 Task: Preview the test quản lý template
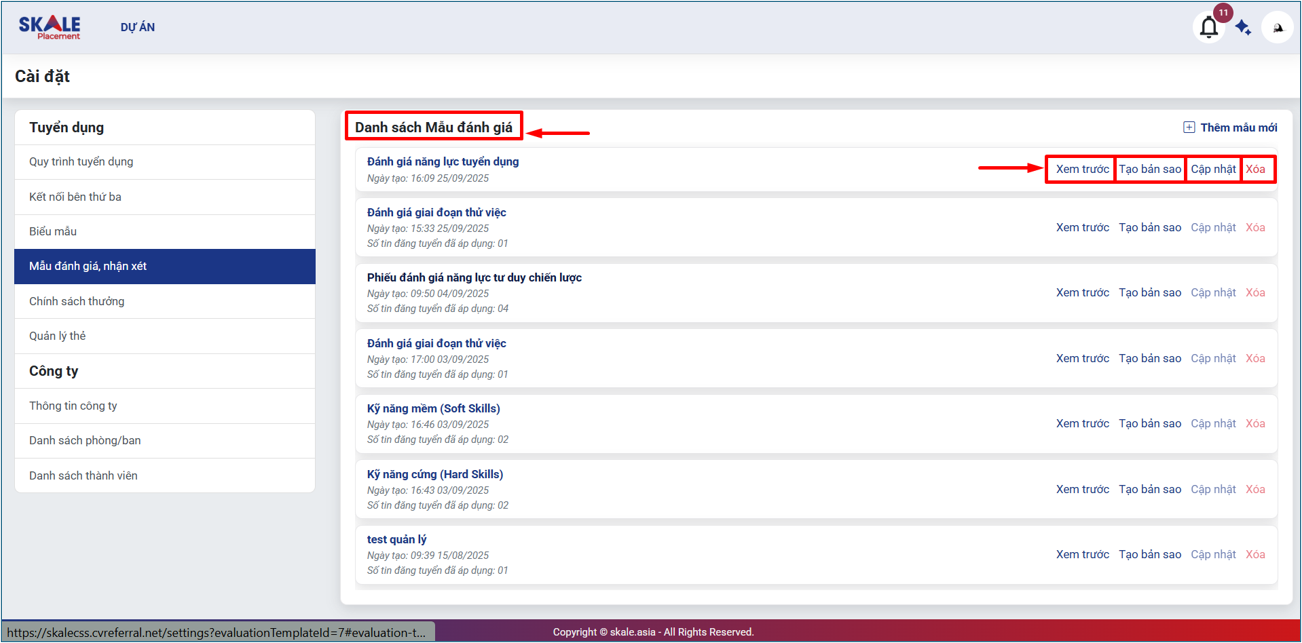[x=1082, y=555]
